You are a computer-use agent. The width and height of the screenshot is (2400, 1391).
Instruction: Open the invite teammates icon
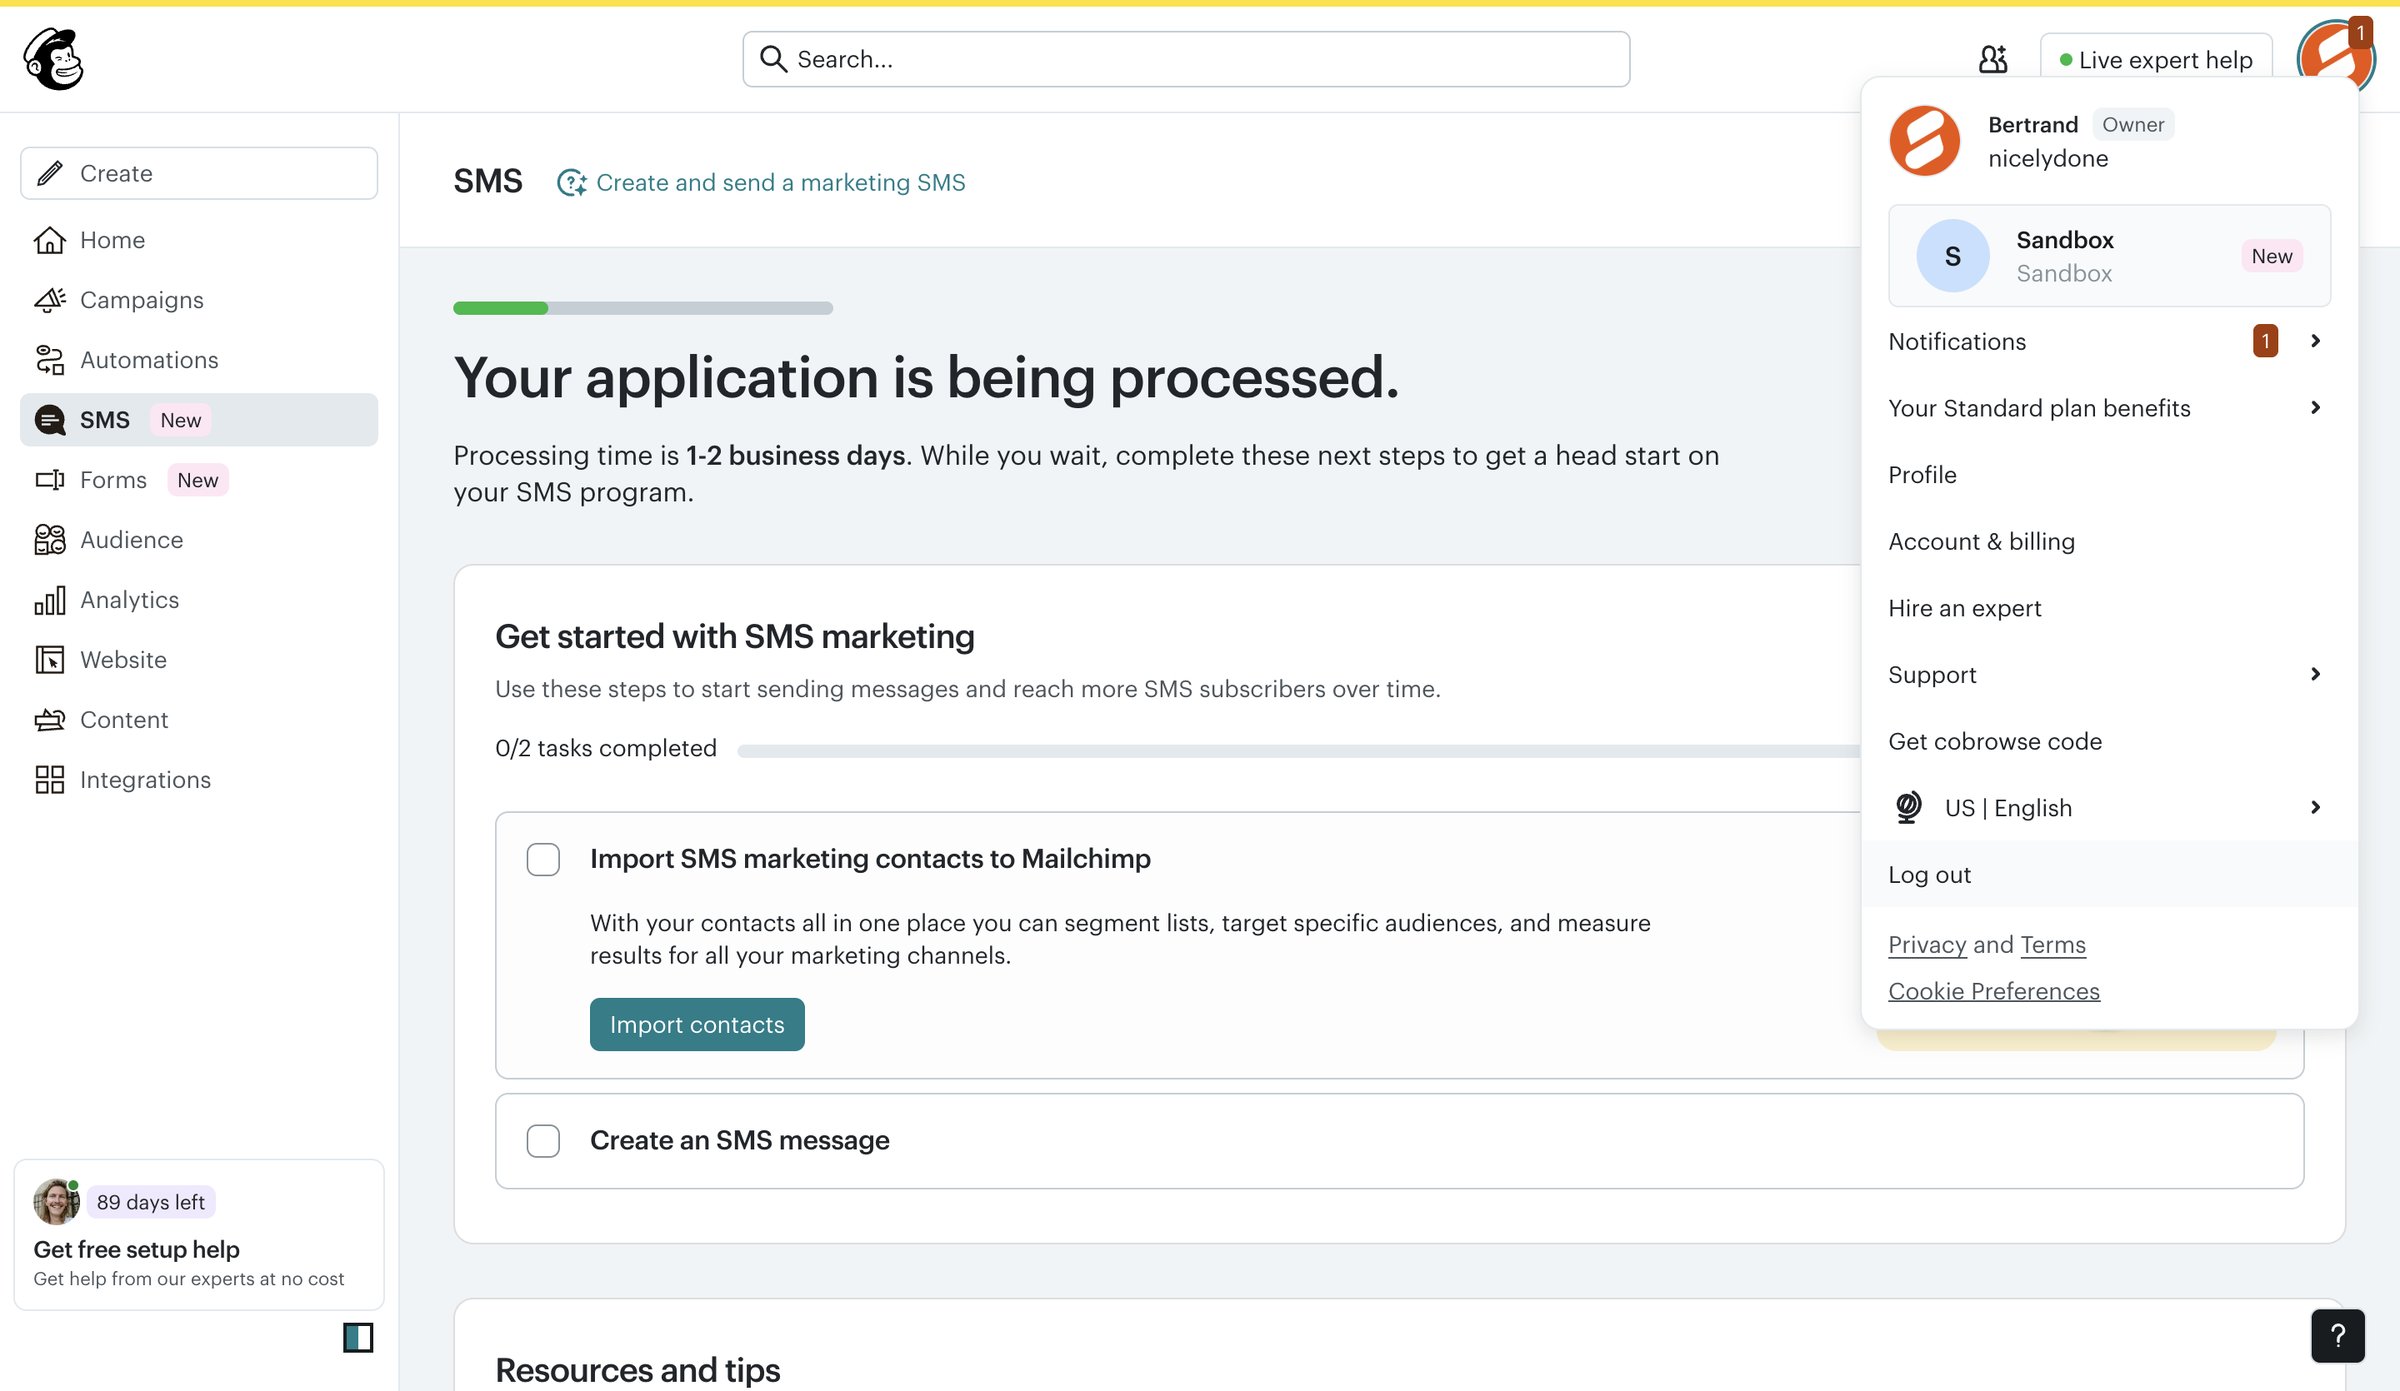tap(1993, 59)
